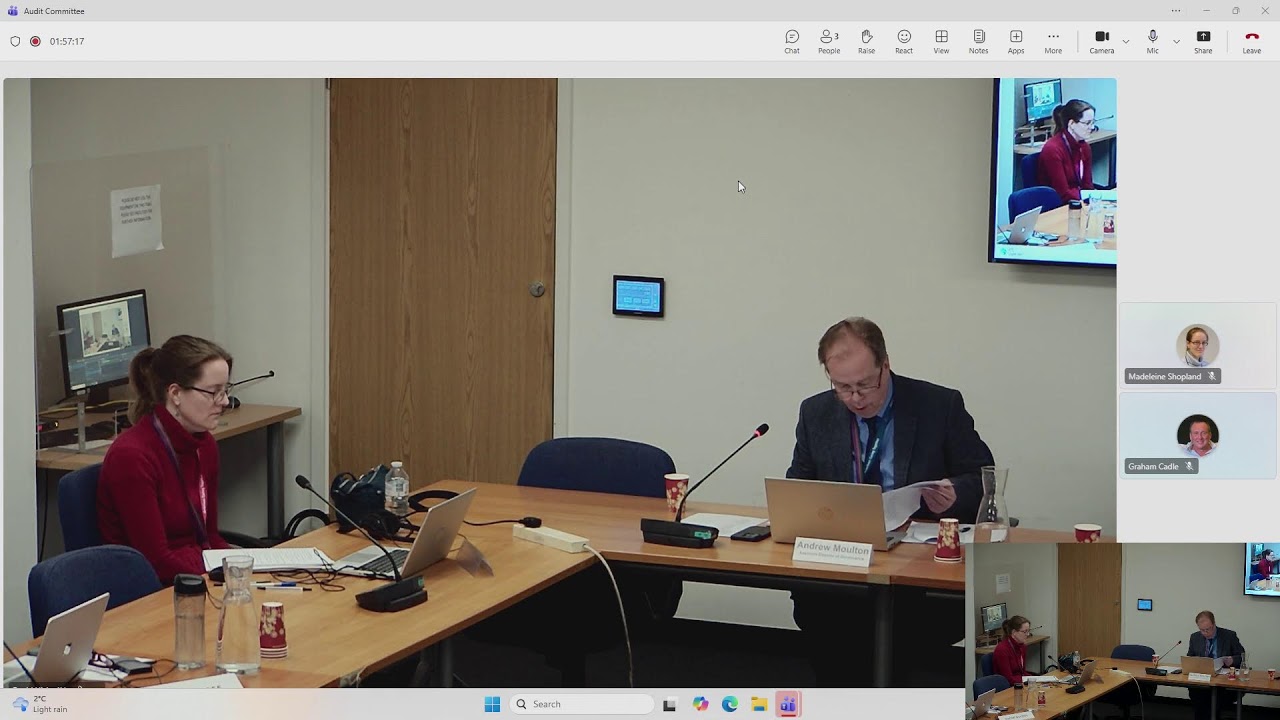
Task: Click the recording indicator icon
Action: (35, 41)
